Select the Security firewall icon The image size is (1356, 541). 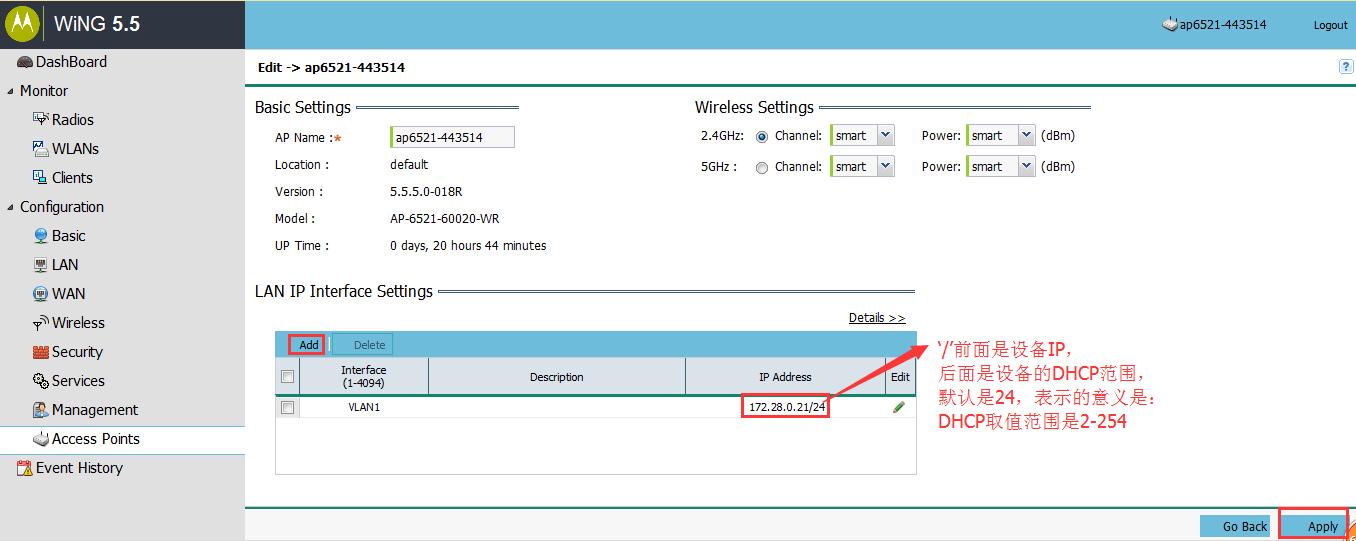click(41, 352)
